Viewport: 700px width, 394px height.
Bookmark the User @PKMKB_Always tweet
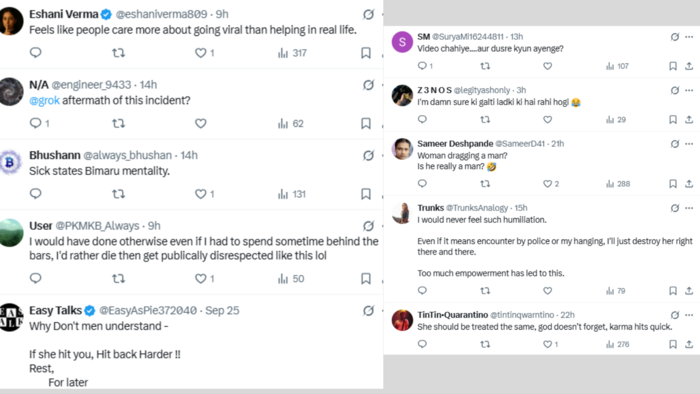(x=366, y=279)
